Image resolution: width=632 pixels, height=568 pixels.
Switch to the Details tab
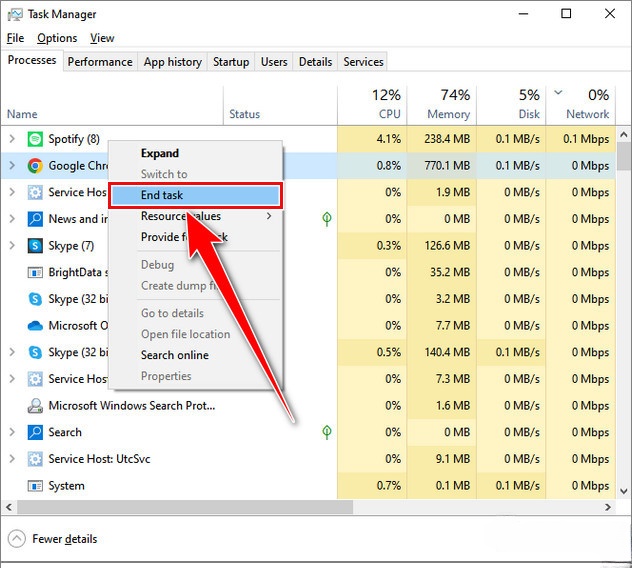click(315, 62)
